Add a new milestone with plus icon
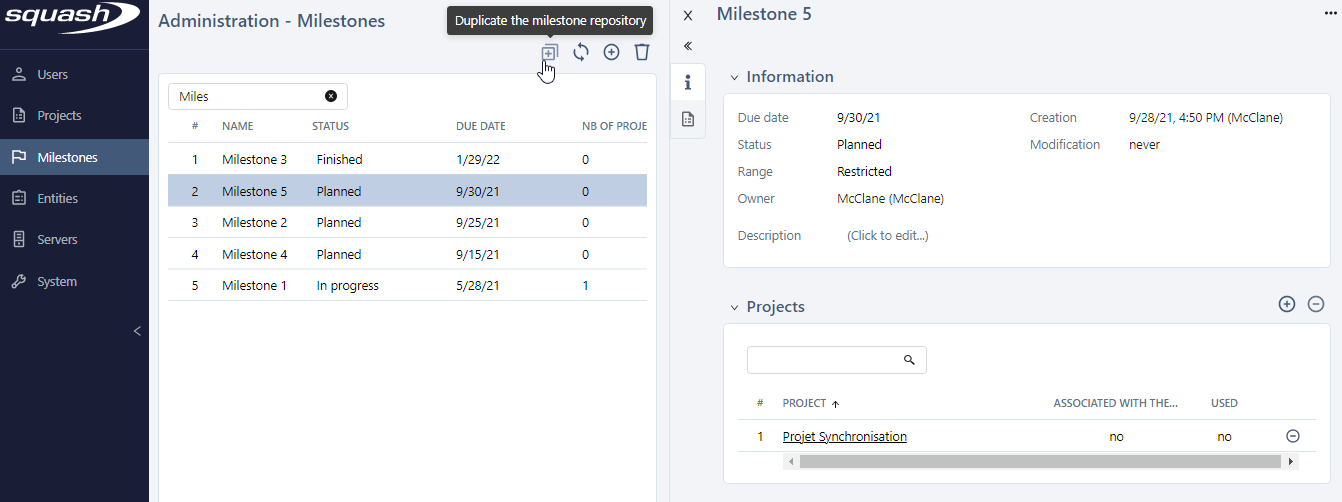 (611, 52)
